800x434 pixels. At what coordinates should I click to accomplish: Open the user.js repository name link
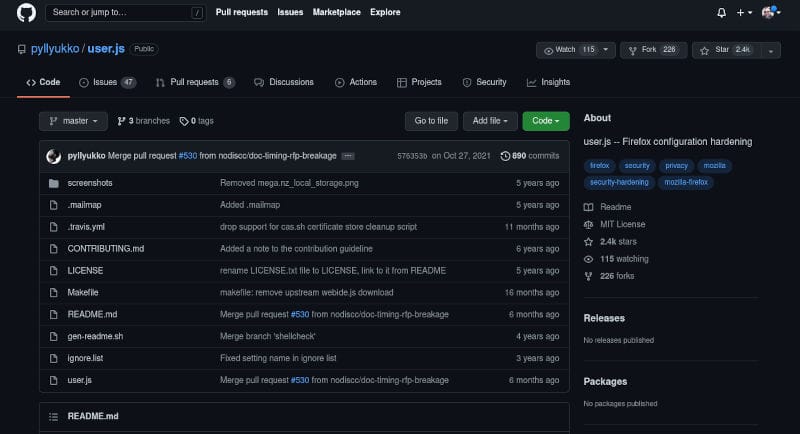click(x=106, y=49)
